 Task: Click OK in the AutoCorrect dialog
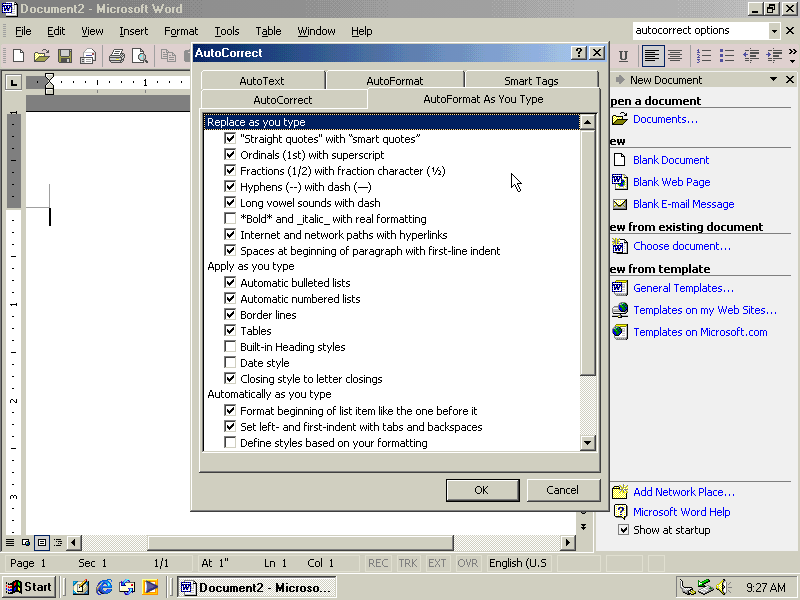click(x=482, y=490)
